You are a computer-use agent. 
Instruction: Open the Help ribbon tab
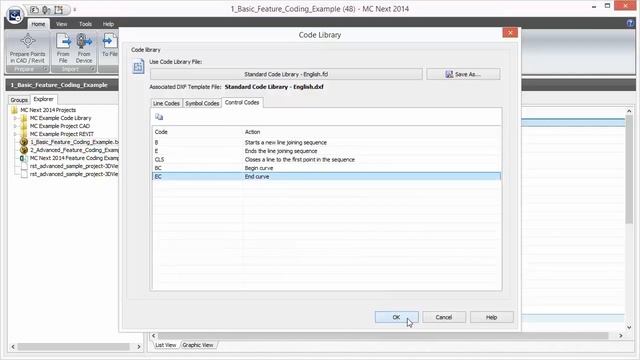coord(108,24)
